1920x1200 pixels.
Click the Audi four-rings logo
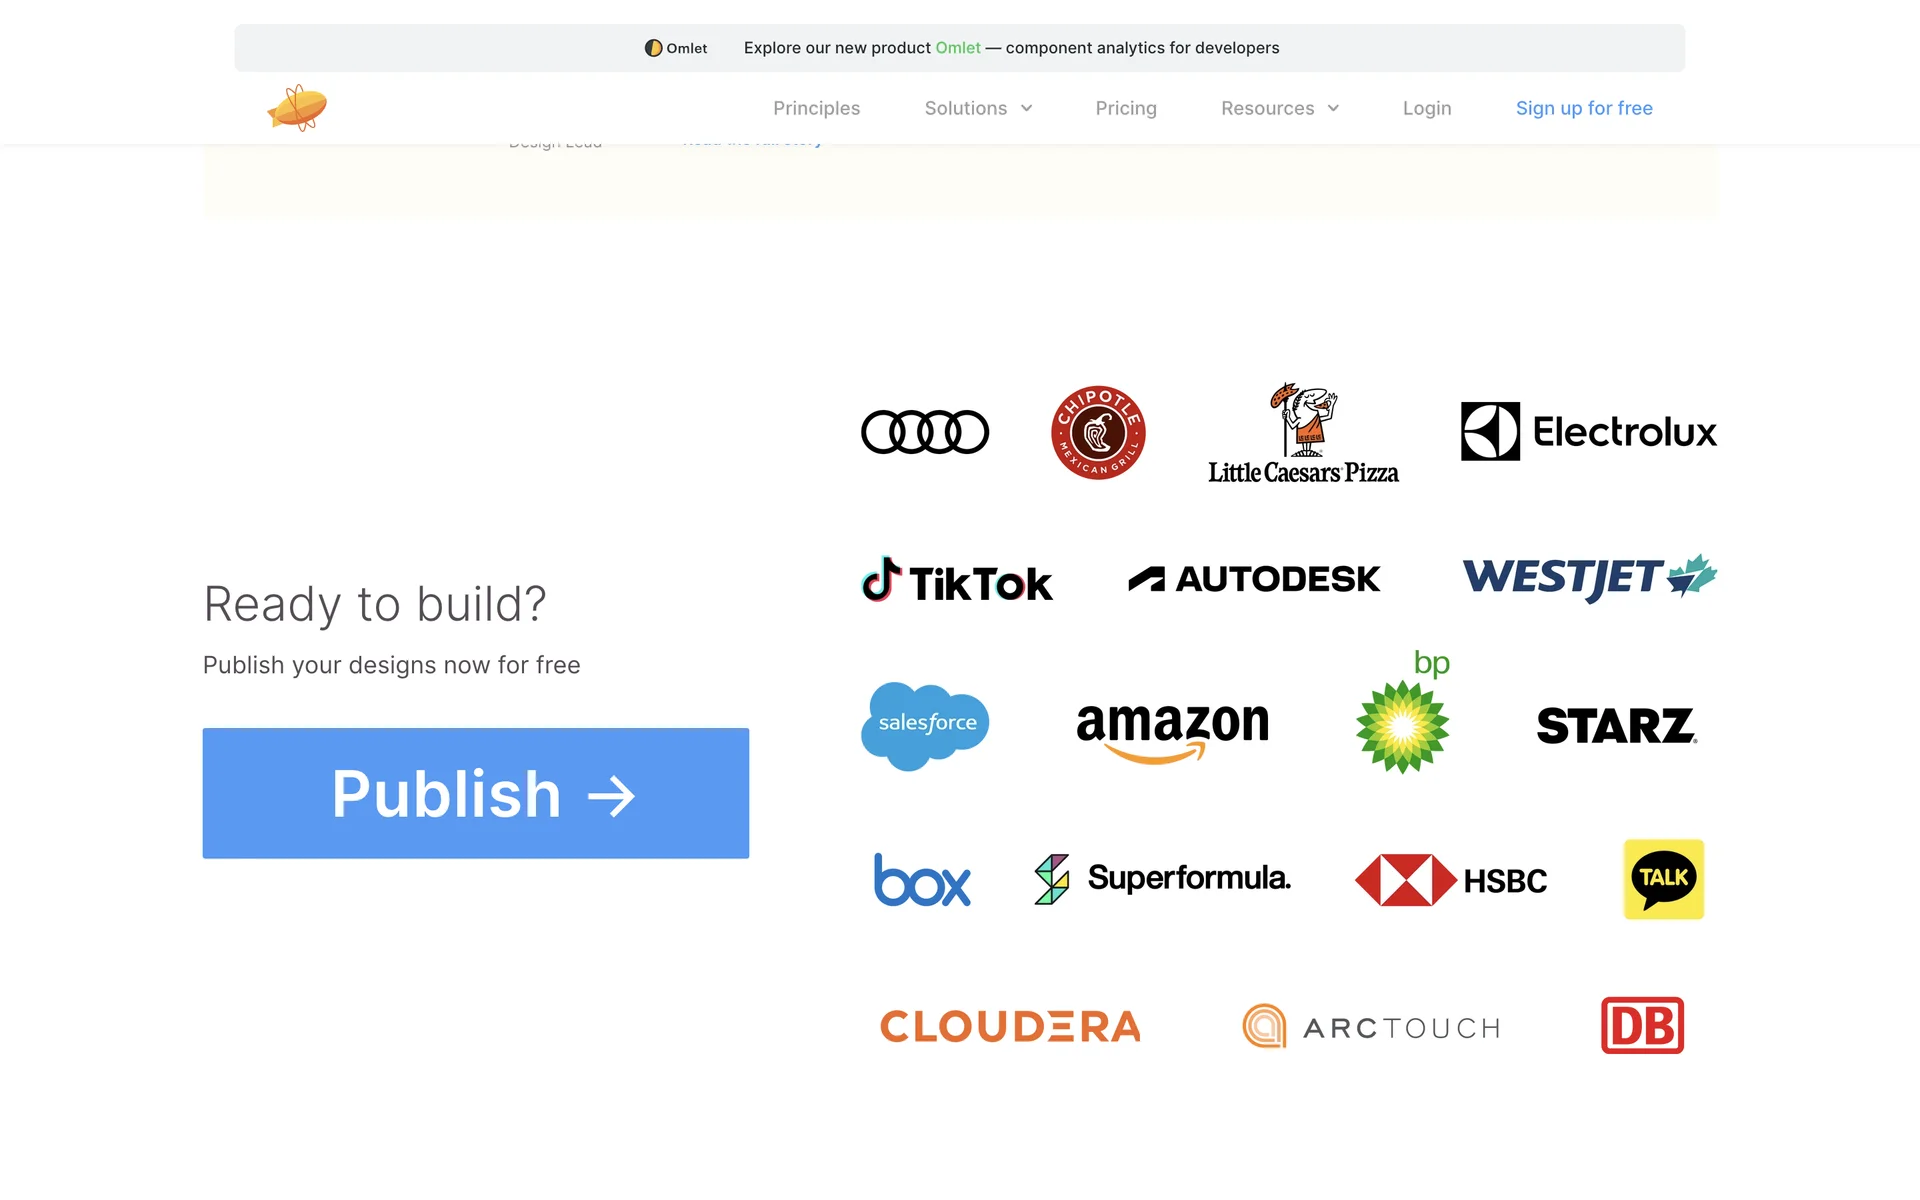coord(924,432)
